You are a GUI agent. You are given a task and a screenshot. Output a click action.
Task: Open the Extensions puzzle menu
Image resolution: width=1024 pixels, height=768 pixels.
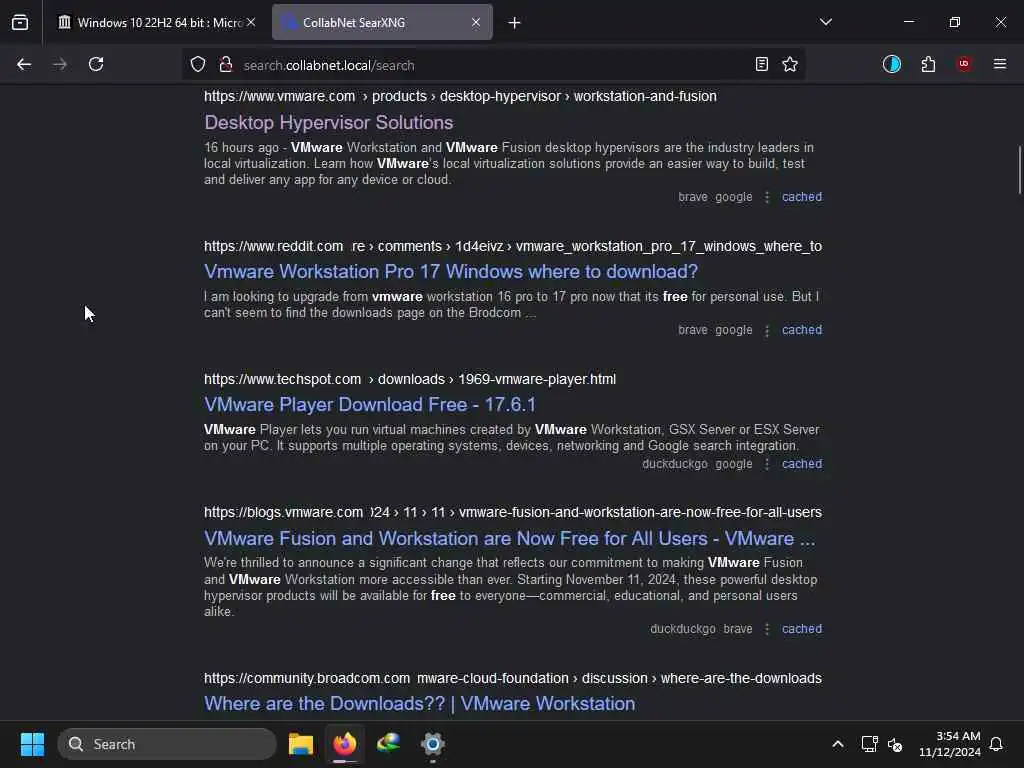coord(928,64)
